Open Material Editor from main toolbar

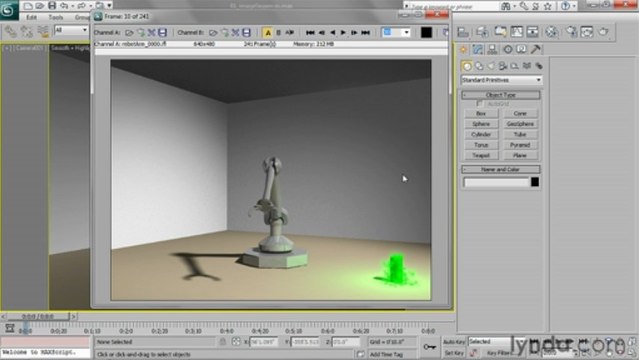point(552,32)
